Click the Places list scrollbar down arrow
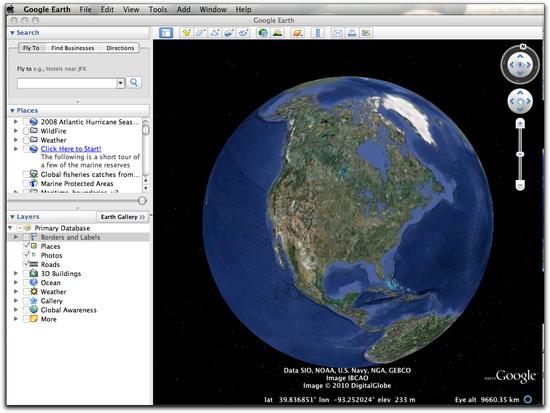550x413 pixels. click(146, 188)
